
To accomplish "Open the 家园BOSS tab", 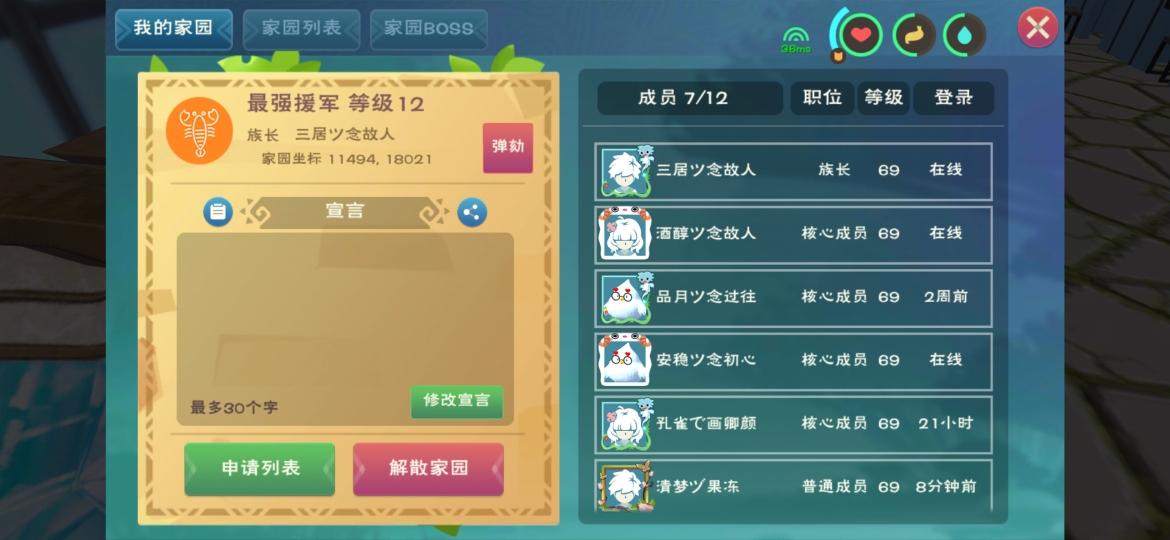I will pos(429,29).
